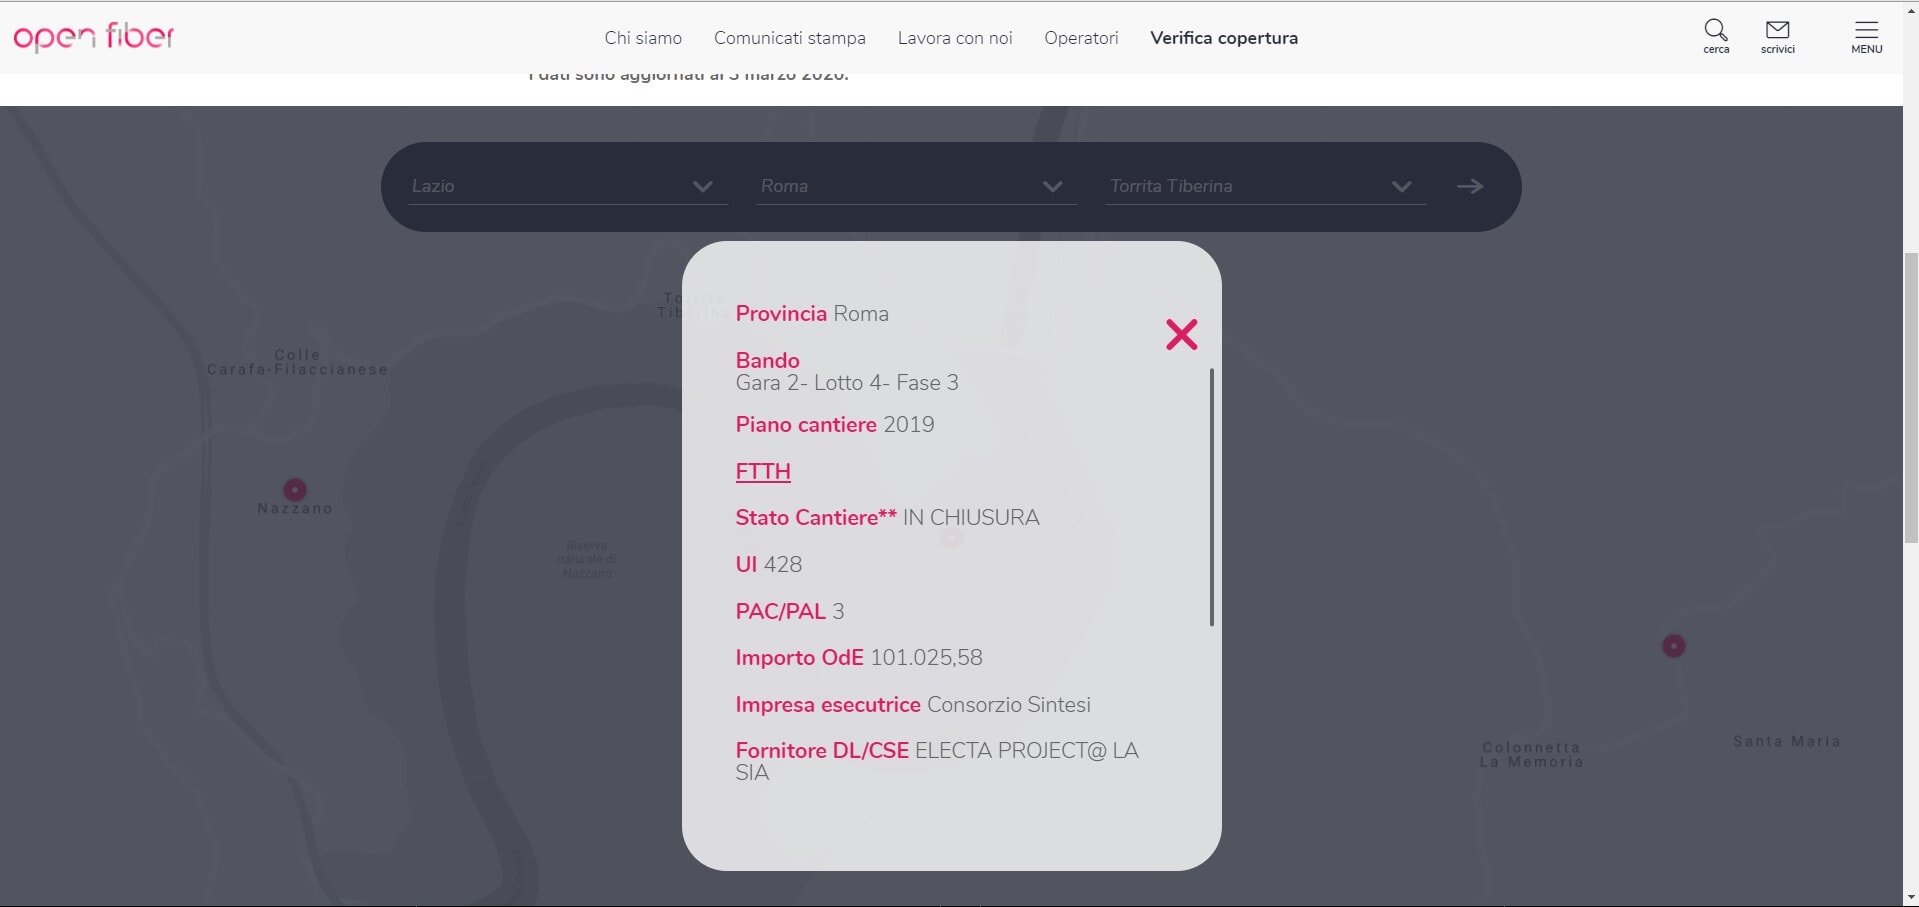Click the 'UI 428' value

click(769, 565)
